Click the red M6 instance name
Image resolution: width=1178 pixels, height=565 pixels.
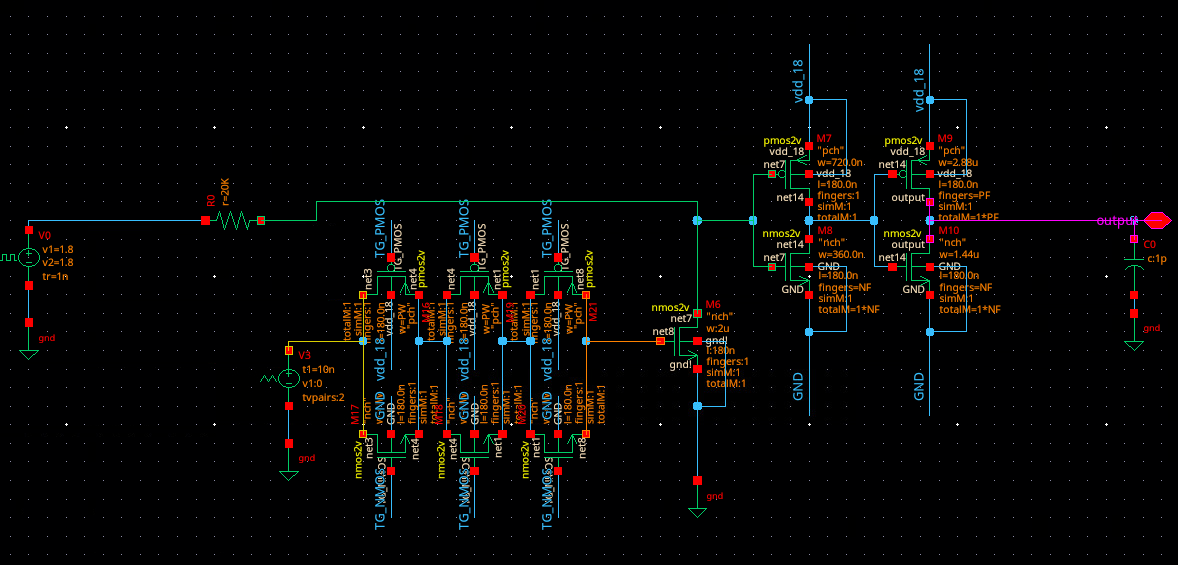(714, 304)
